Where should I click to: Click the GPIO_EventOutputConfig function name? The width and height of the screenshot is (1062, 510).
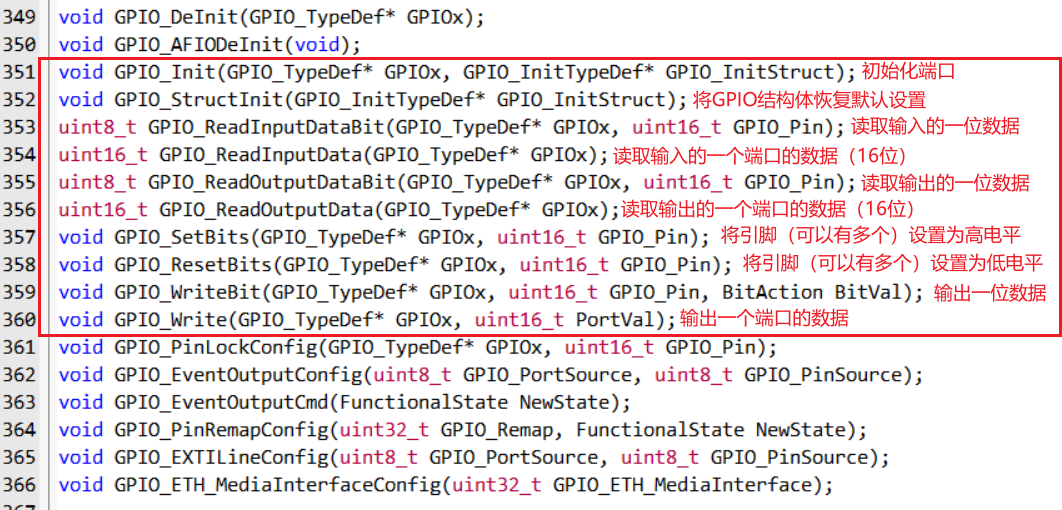[x=238, y=375]
